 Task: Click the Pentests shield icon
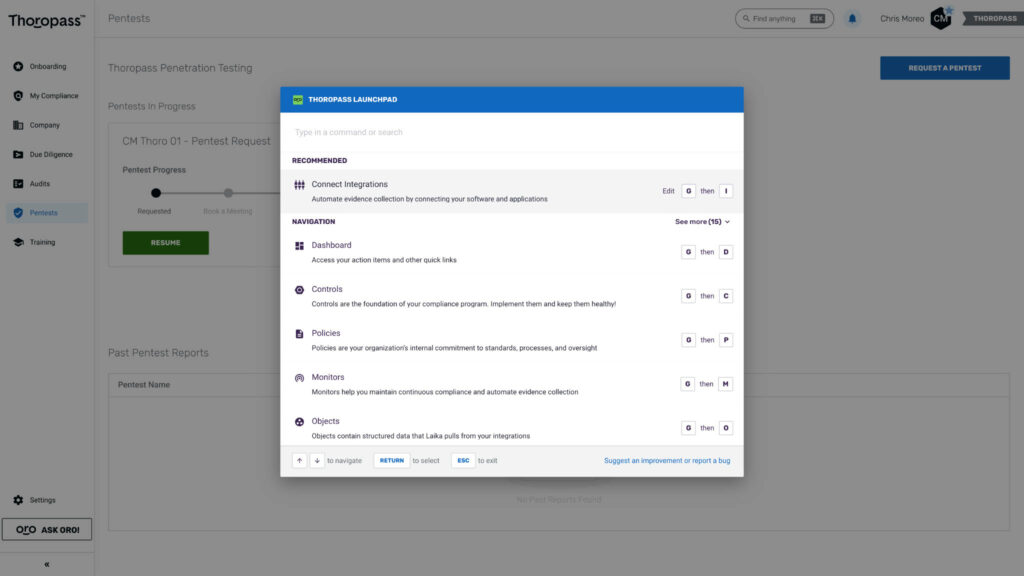[18, 212]
